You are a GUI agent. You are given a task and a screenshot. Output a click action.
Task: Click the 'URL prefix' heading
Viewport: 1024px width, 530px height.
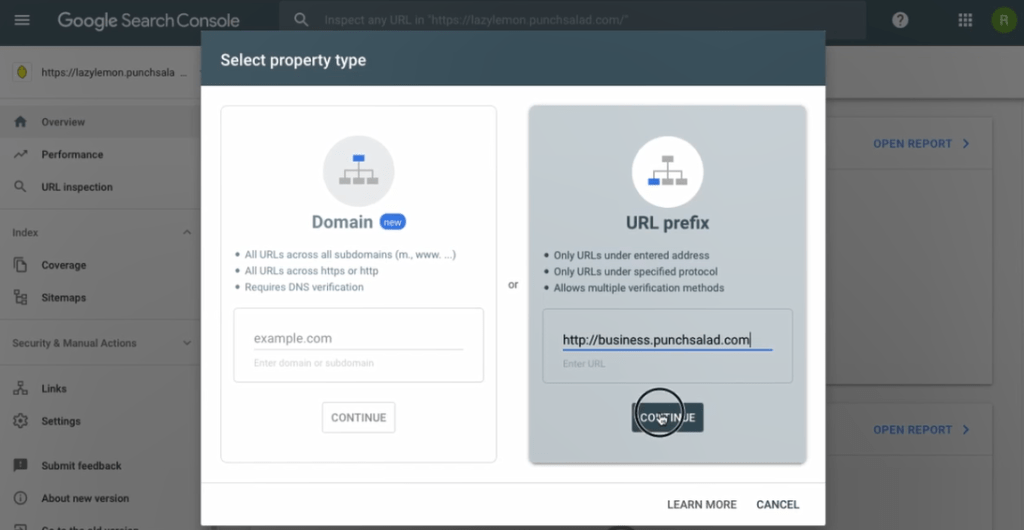coord(667,223)
